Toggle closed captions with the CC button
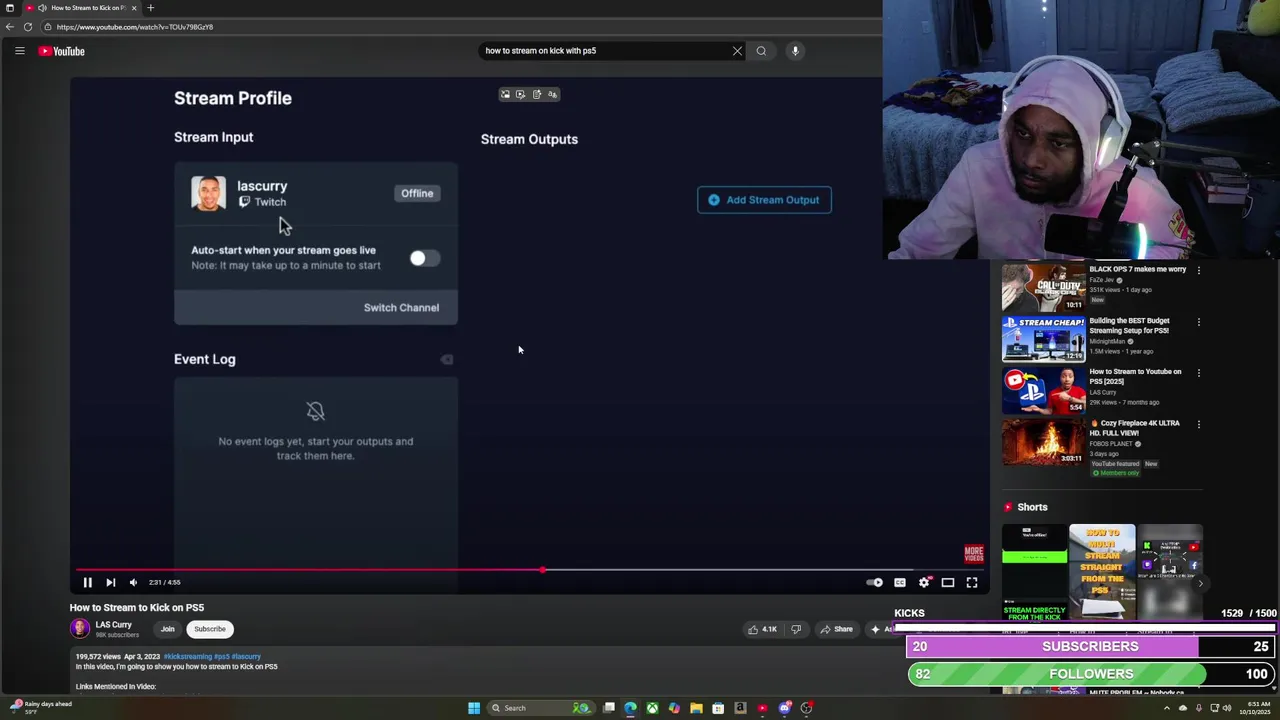This screenshot has height=720, width=1280. 899,582
